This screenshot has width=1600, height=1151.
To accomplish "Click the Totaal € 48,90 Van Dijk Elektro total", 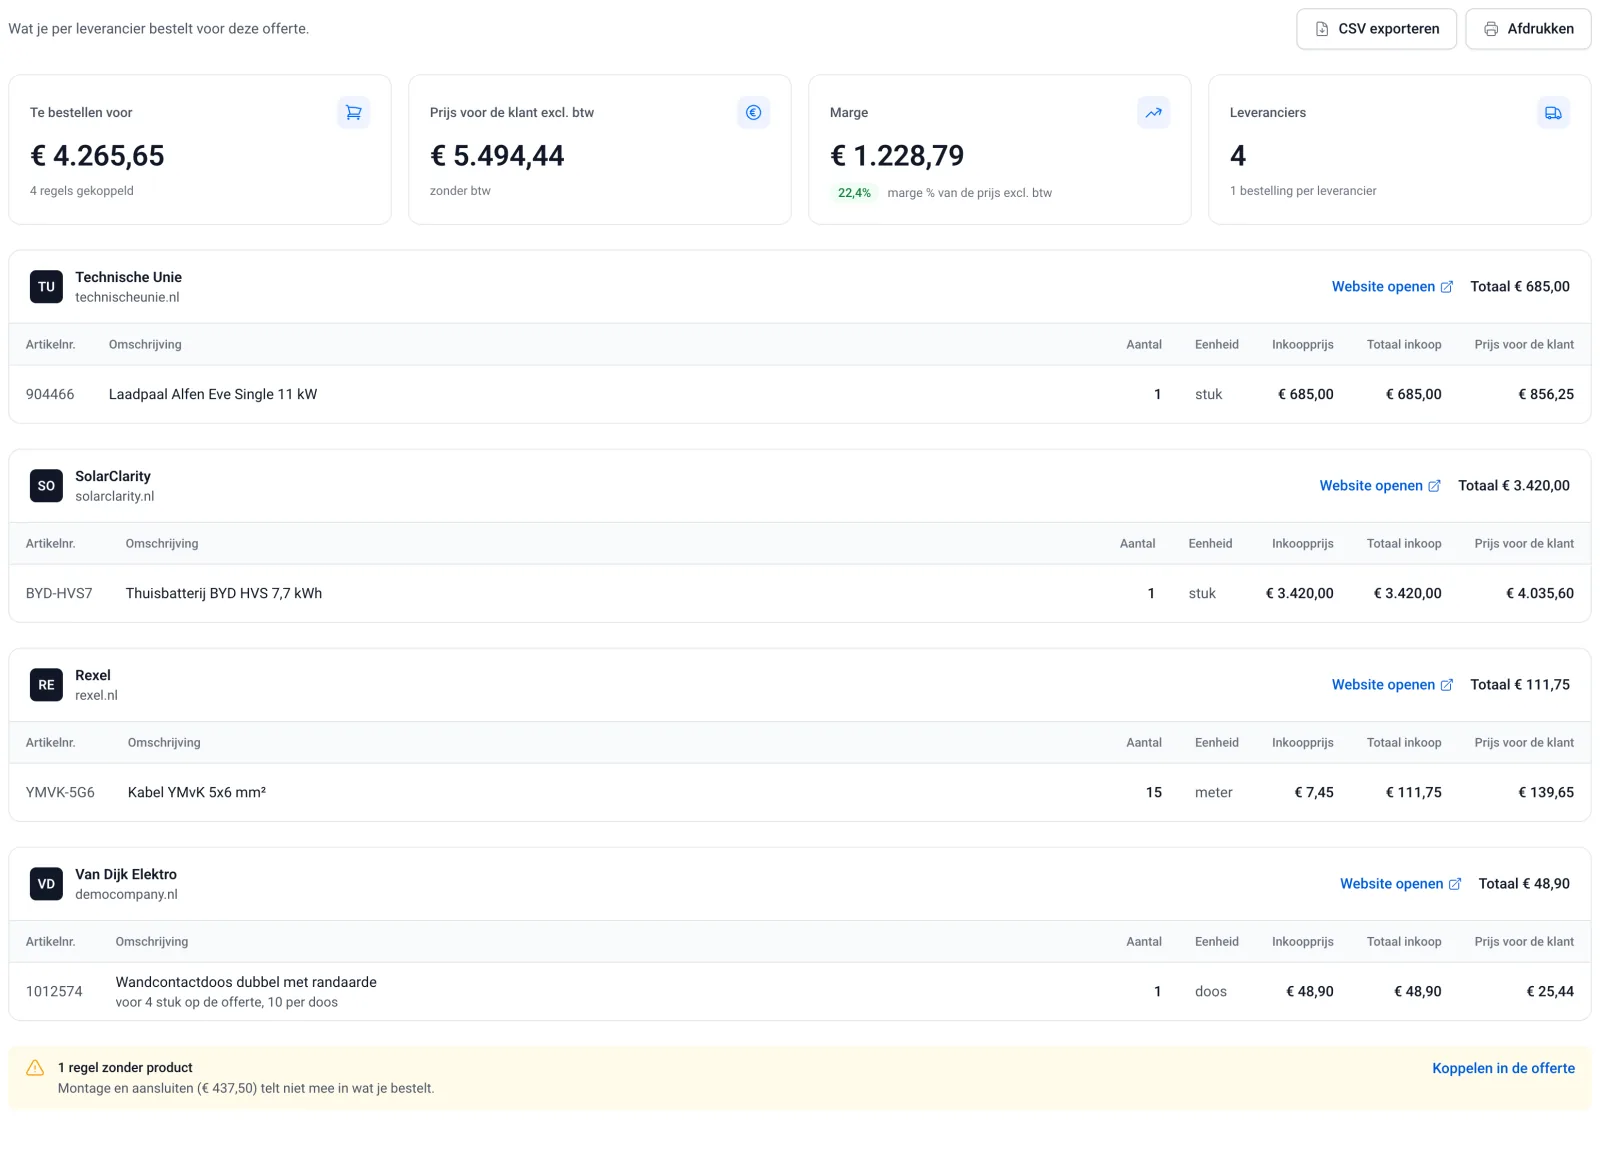I will click(x=1524, y=884).
